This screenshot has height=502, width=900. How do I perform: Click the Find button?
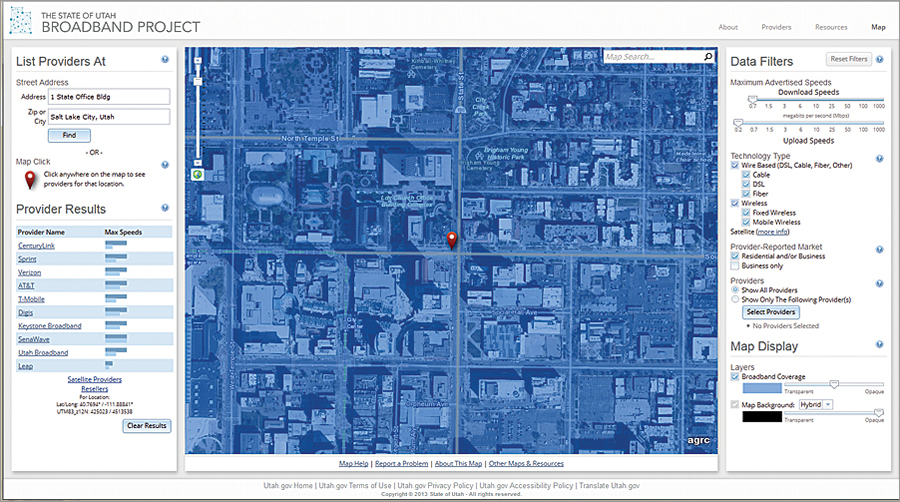(69, 135)
